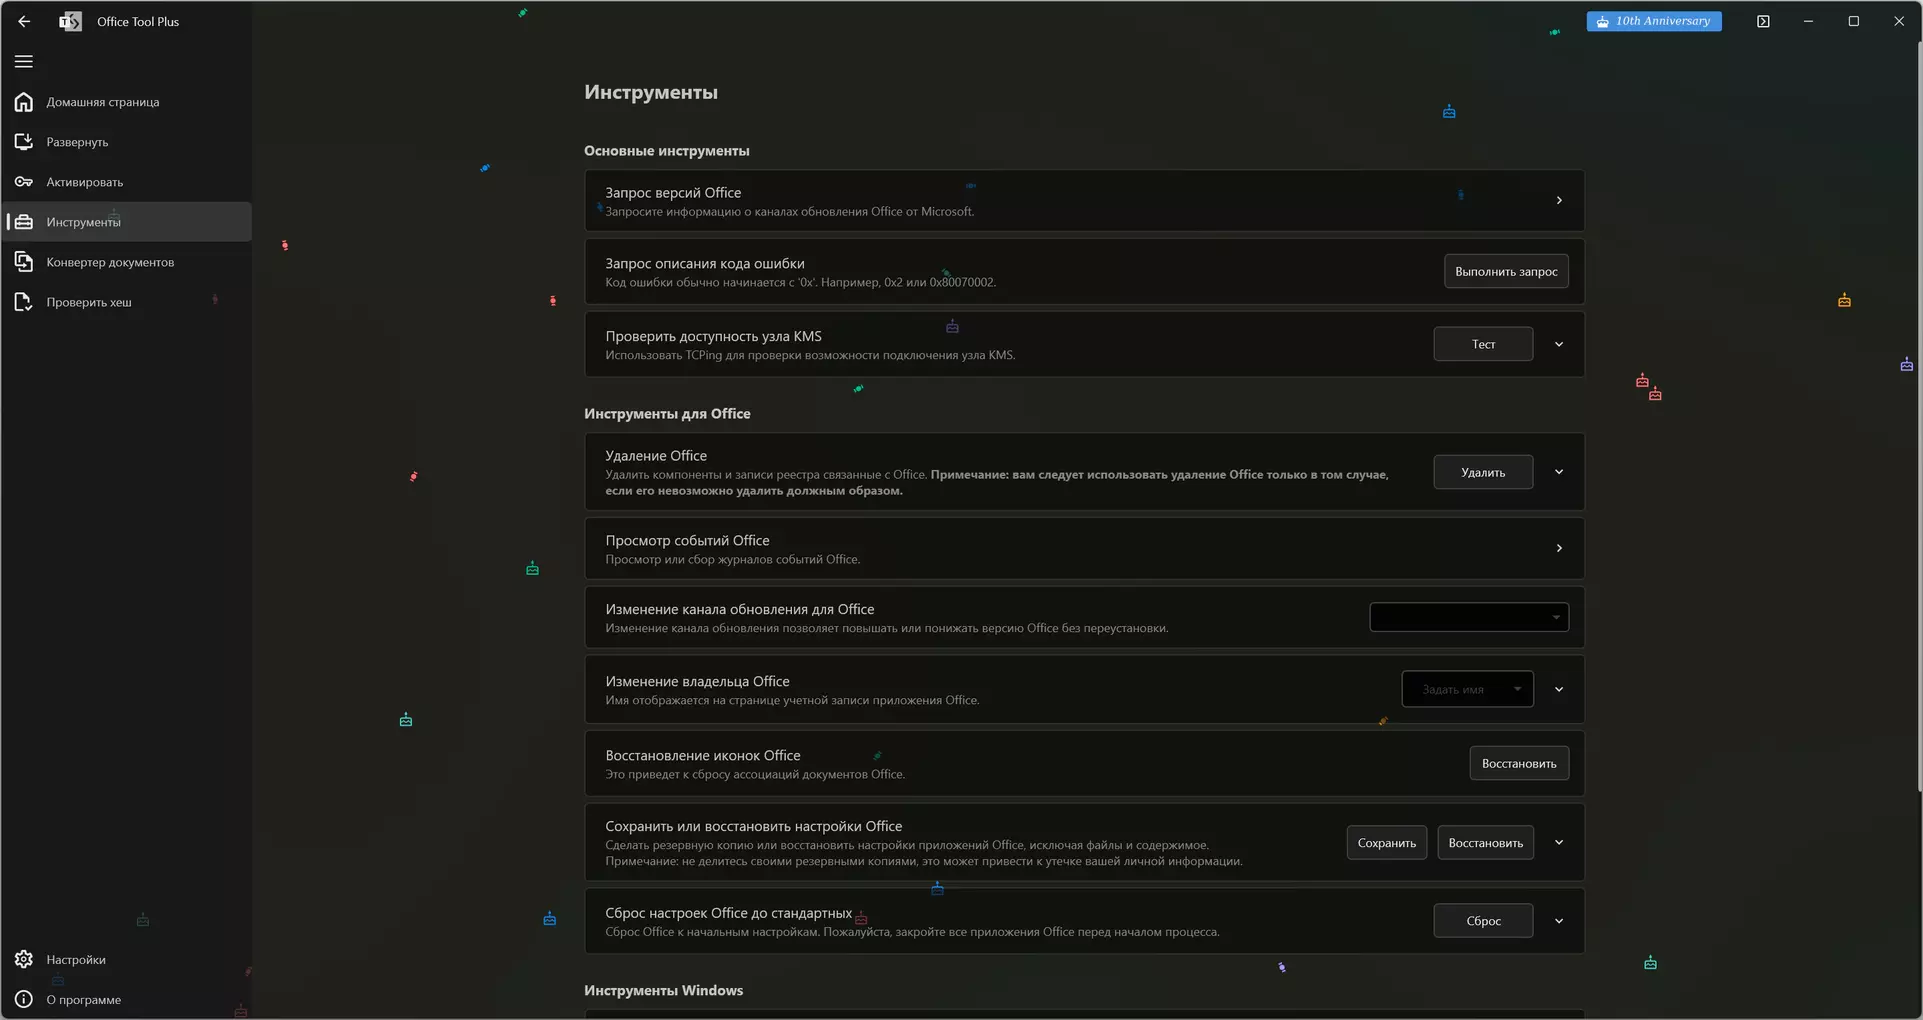Viewport: 1923px width, 1020px height.
Task: Click the info icon for О программе
Action: tap(24, 1000)
